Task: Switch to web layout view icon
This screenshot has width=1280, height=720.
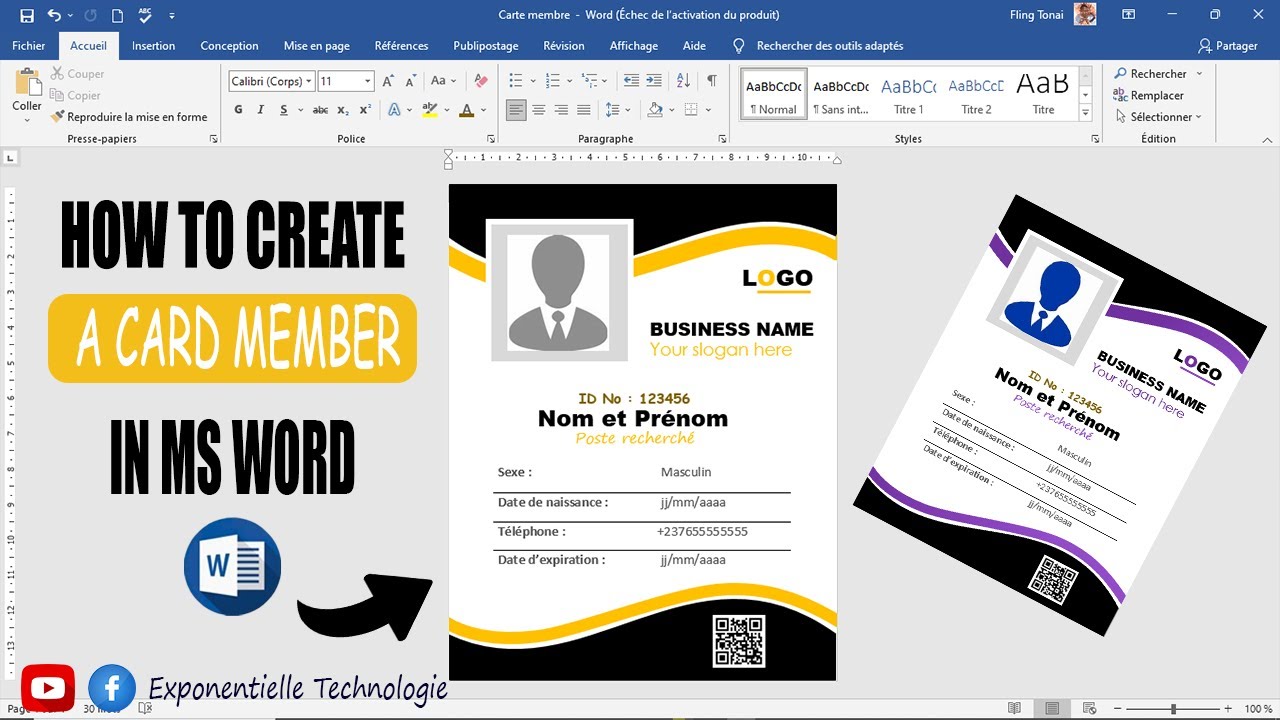Action: 1088,708
